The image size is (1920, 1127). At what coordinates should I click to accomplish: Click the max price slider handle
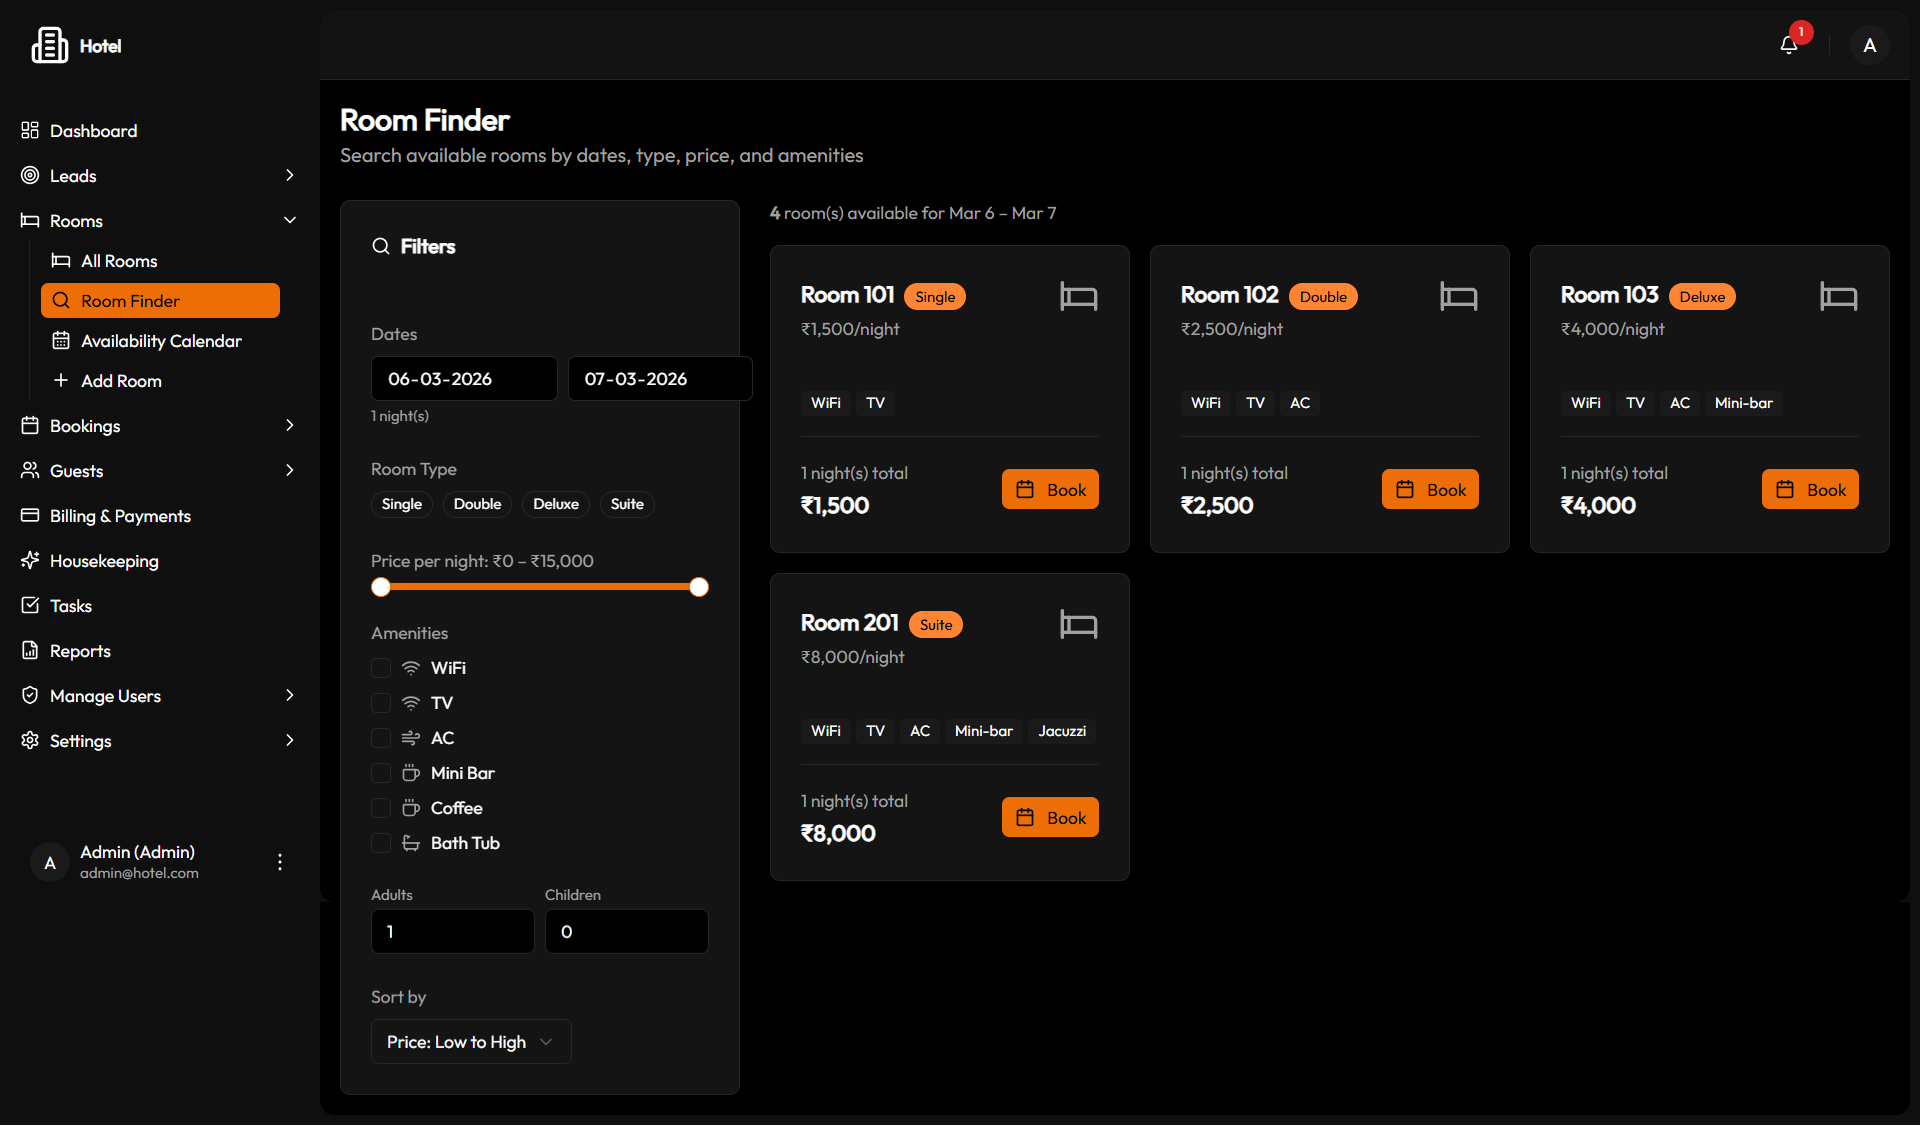(699, 587)
